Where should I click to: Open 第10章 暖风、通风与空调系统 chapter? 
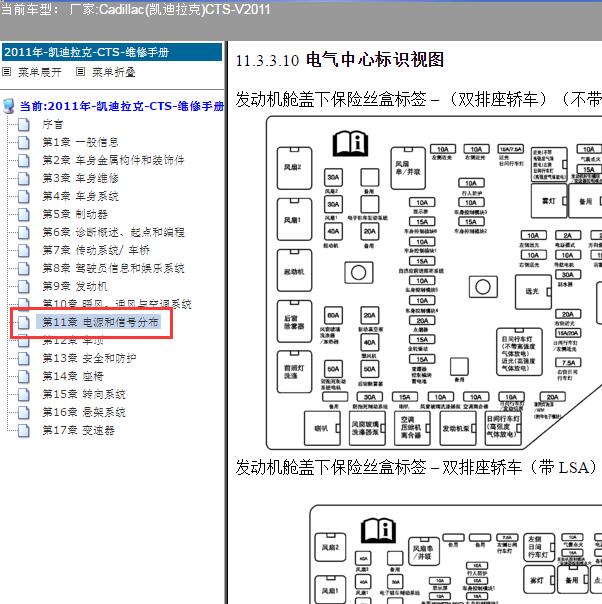pyautogui.click(x=117, y=304)
